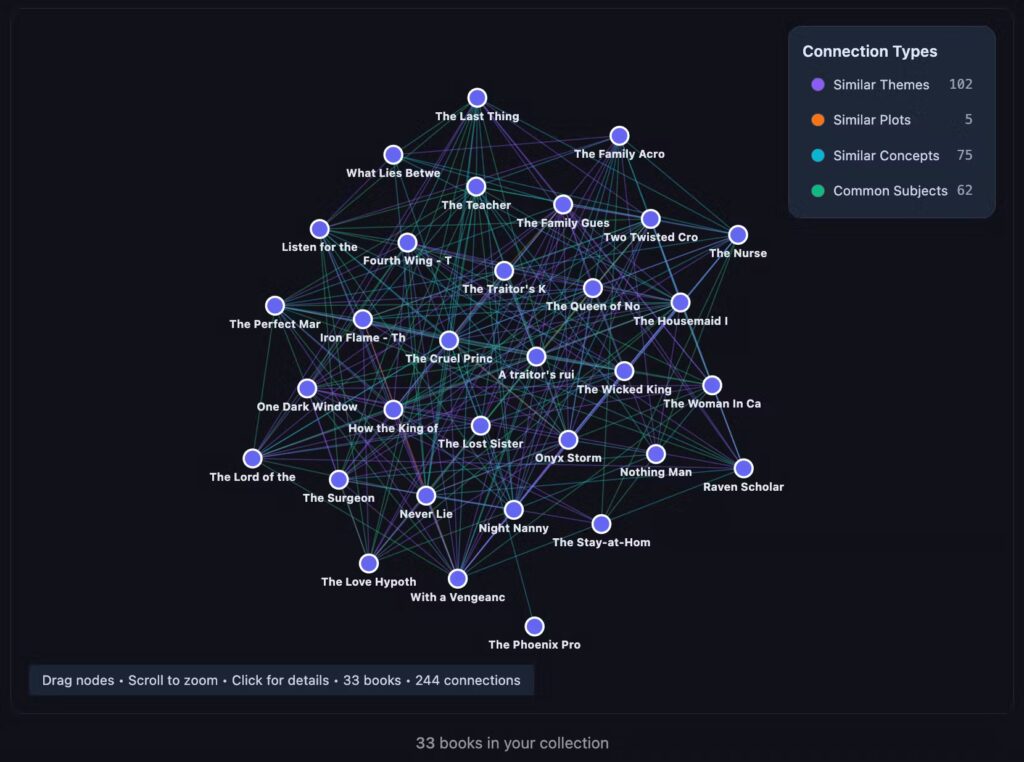
Task: Select The Last Thing node circle
Action: tap(477, 98)
